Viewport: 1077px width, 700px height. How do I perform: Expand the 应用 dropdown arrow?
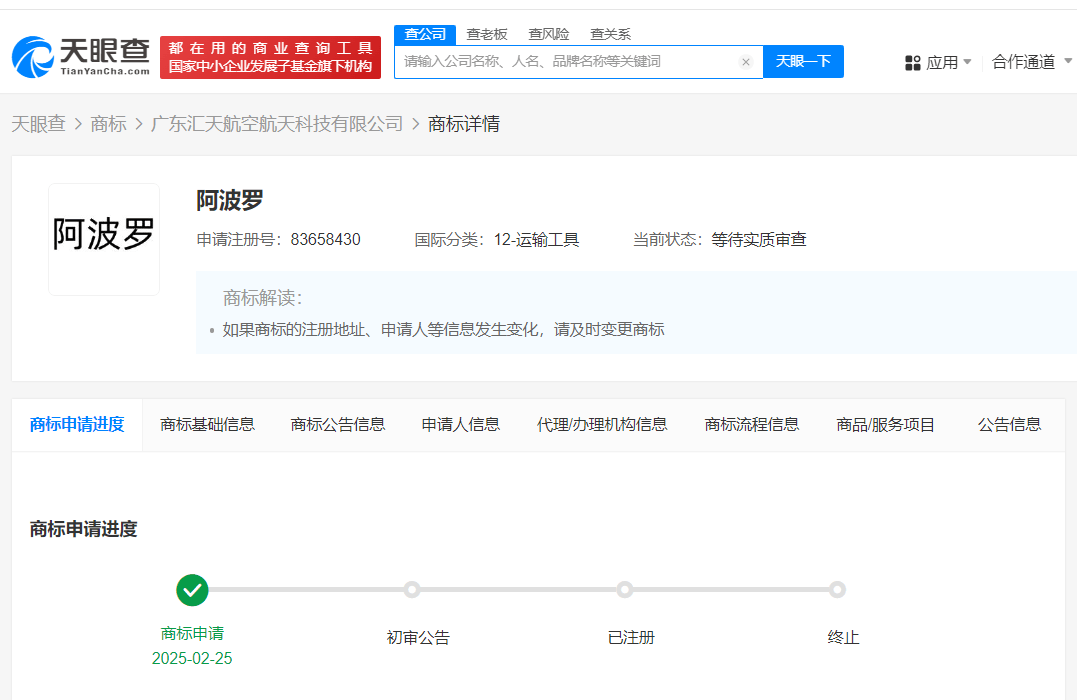point(967,62)
